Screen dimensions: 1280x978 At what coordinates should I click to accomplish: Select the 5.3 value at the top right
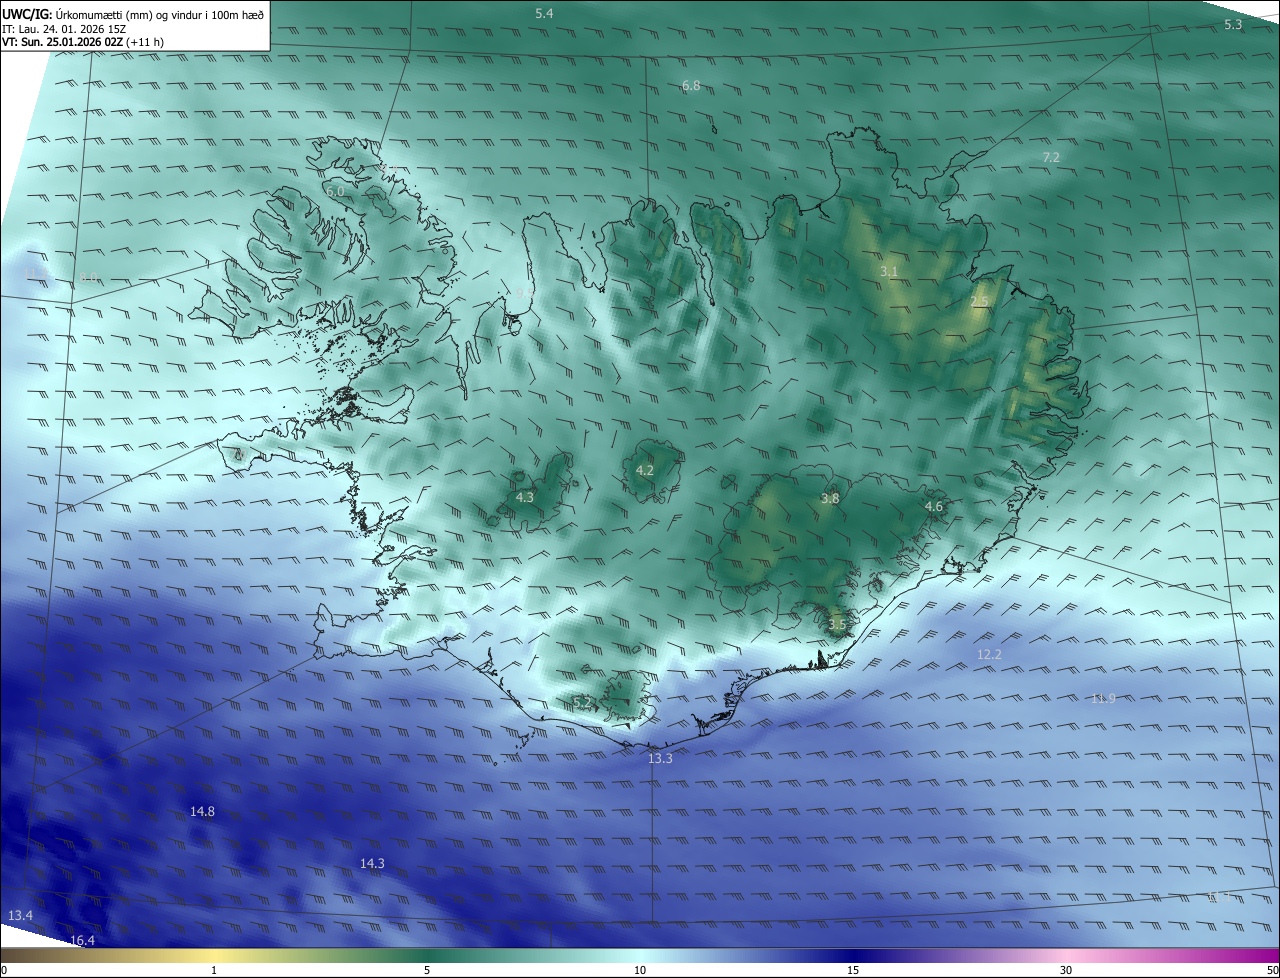(x=1233, y=24)
